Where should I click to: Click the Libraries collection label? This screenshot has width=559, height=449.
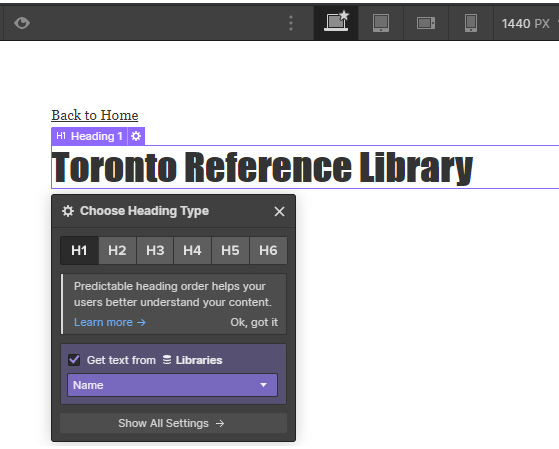point(193,360)
